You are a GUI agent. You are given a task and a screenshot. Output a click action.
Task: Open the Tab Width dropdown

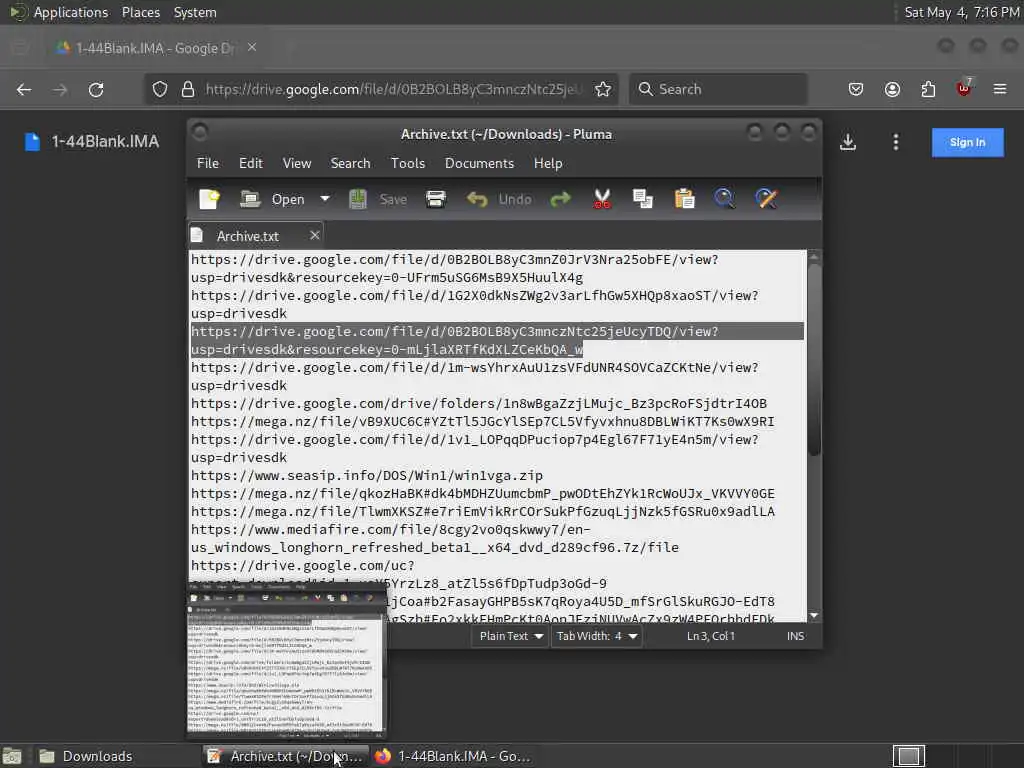(x=597, y=636)
